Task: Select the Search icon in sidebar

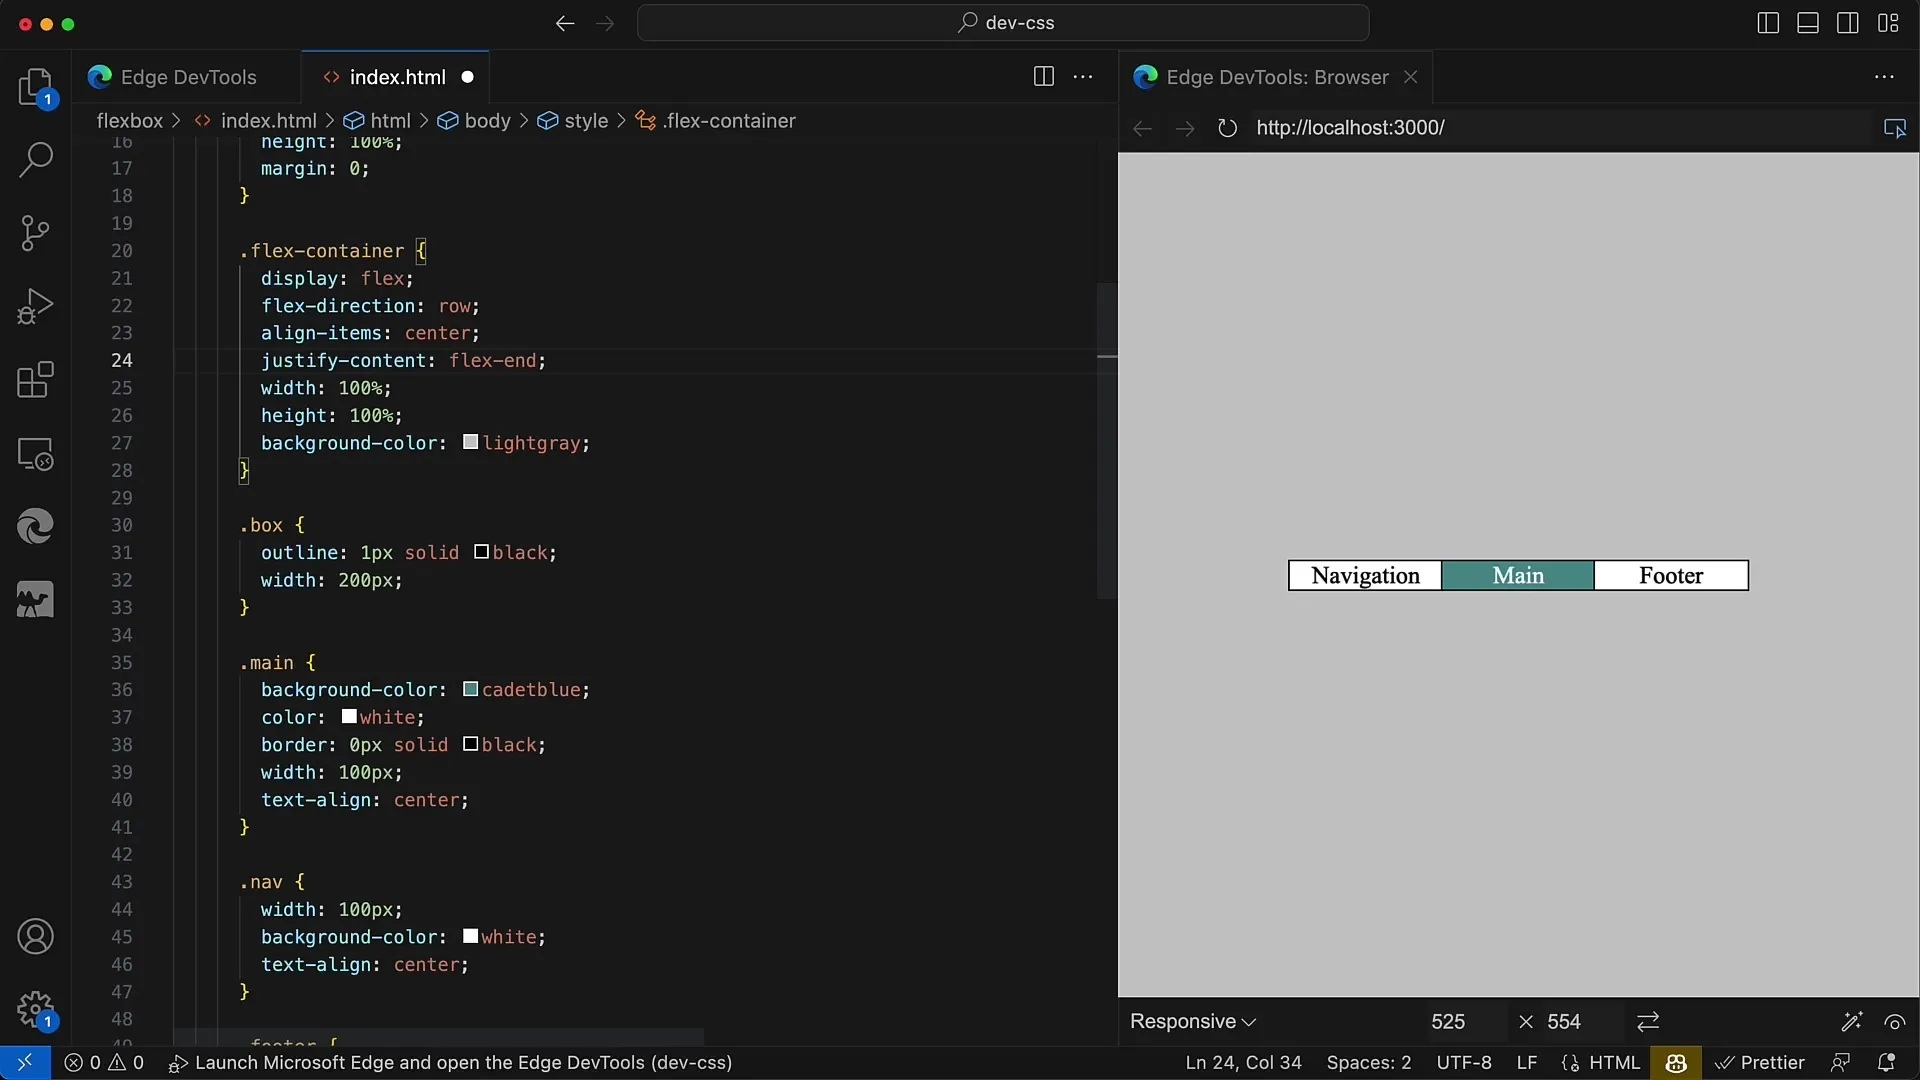Action: pos(36,158)
